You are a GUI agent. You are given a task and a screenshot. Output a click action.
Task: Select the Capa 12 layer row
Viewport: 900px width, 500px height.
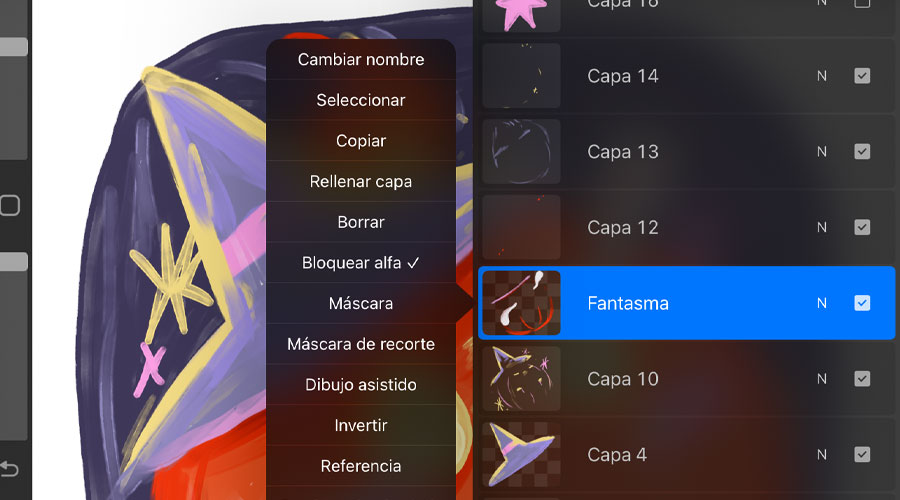[x=686, y=227]
